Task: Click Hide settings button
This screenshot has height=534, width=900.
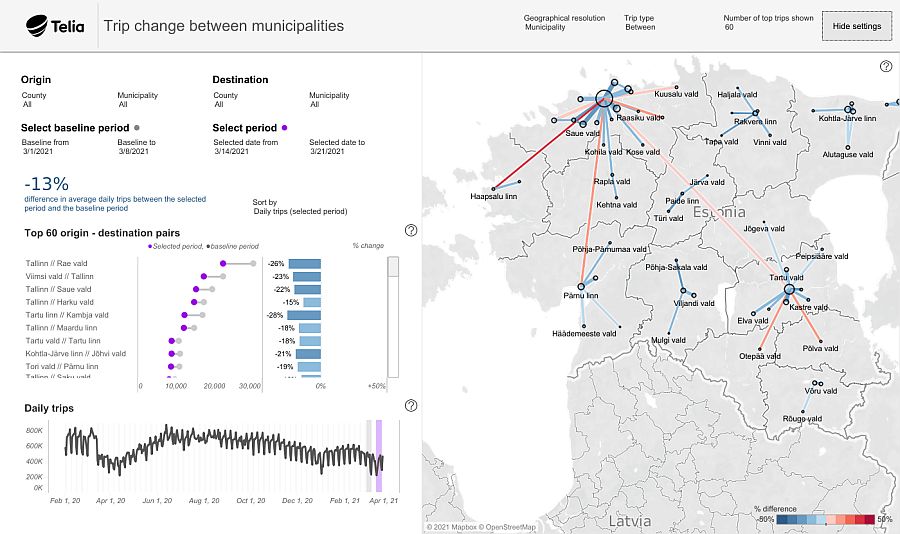Action: (857, 26)
